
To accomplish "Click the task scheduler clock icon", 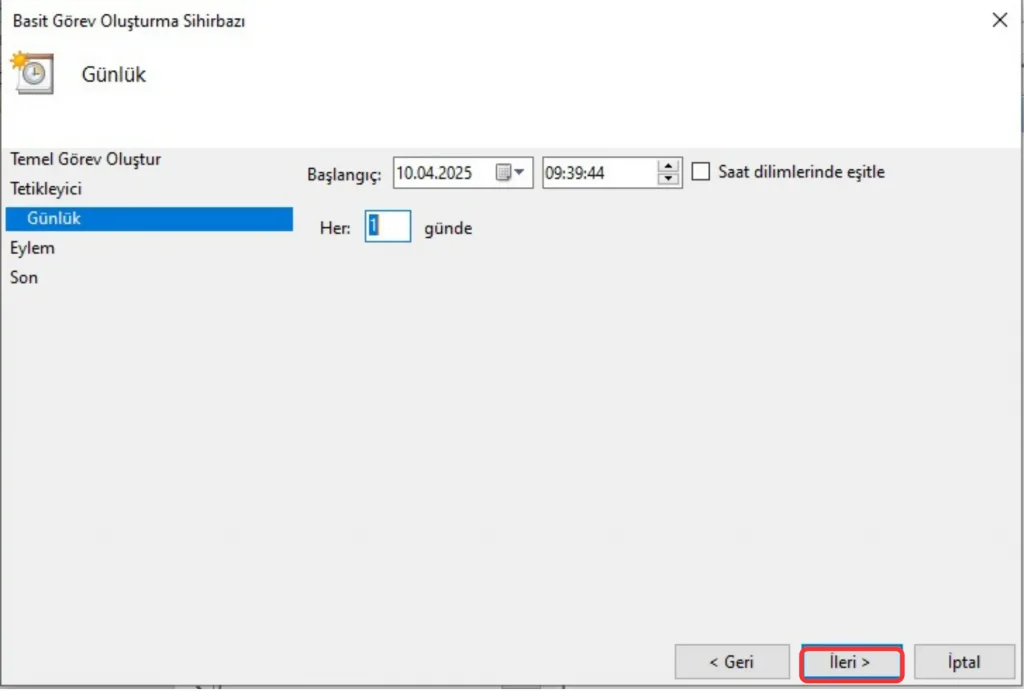I will click(x=33, y=73).
